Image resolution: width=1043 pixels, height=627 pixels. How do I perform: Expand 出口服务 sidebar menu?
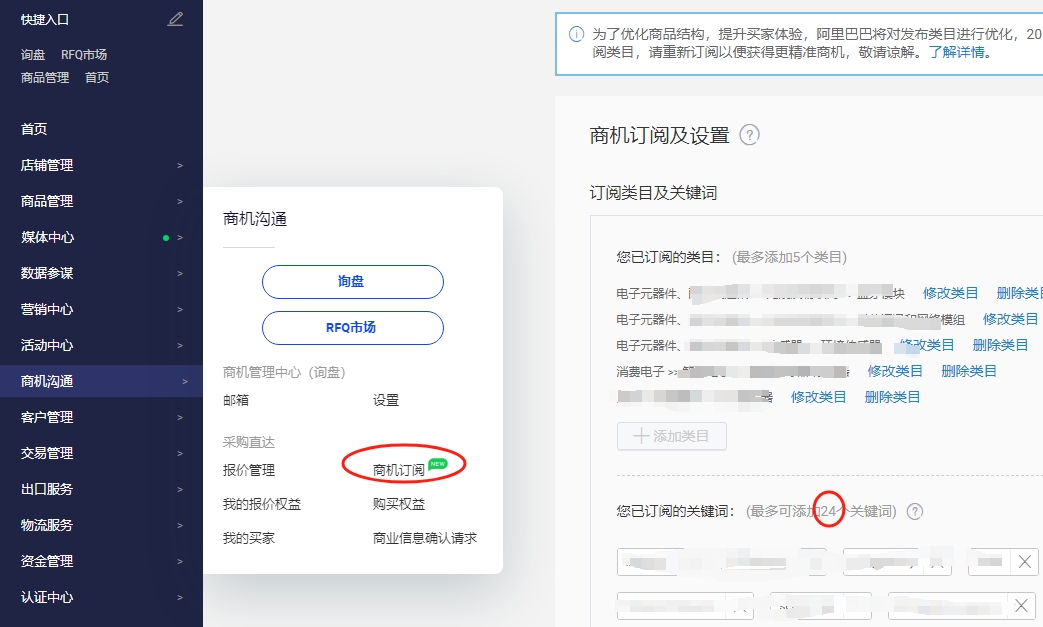point(101,489)
